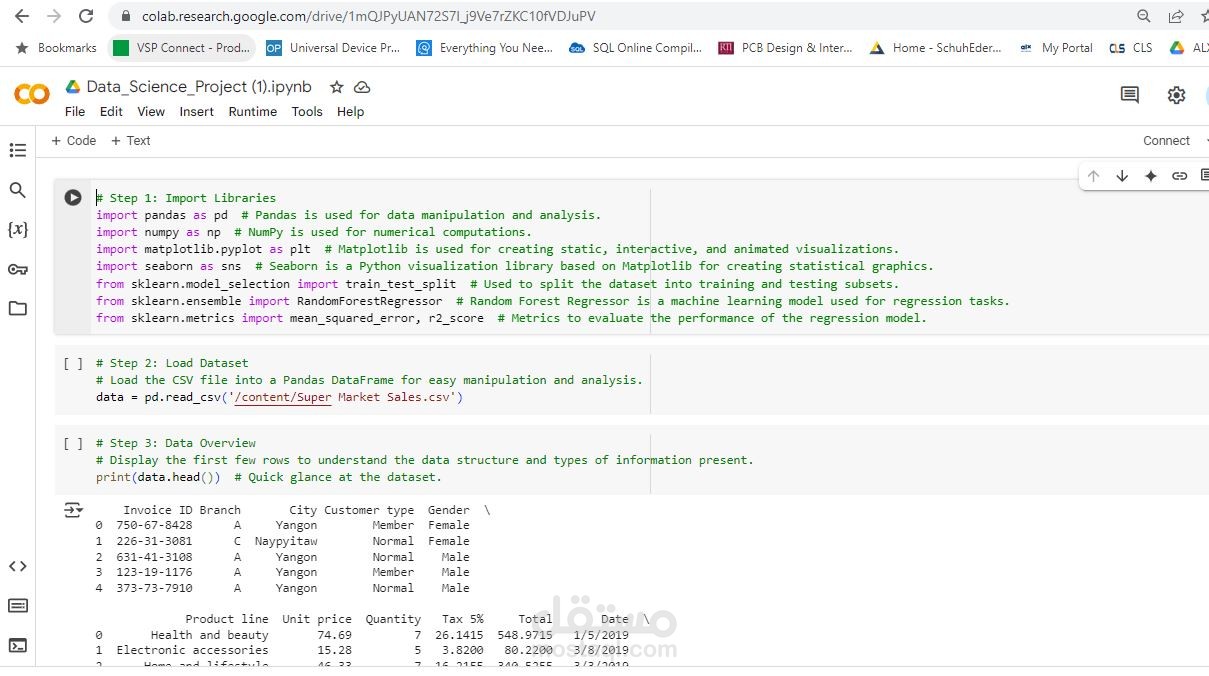The height and width of the screenshot is (676, 1209).
Task: Open the CLS bookmark
Action: pos(1131,47)
